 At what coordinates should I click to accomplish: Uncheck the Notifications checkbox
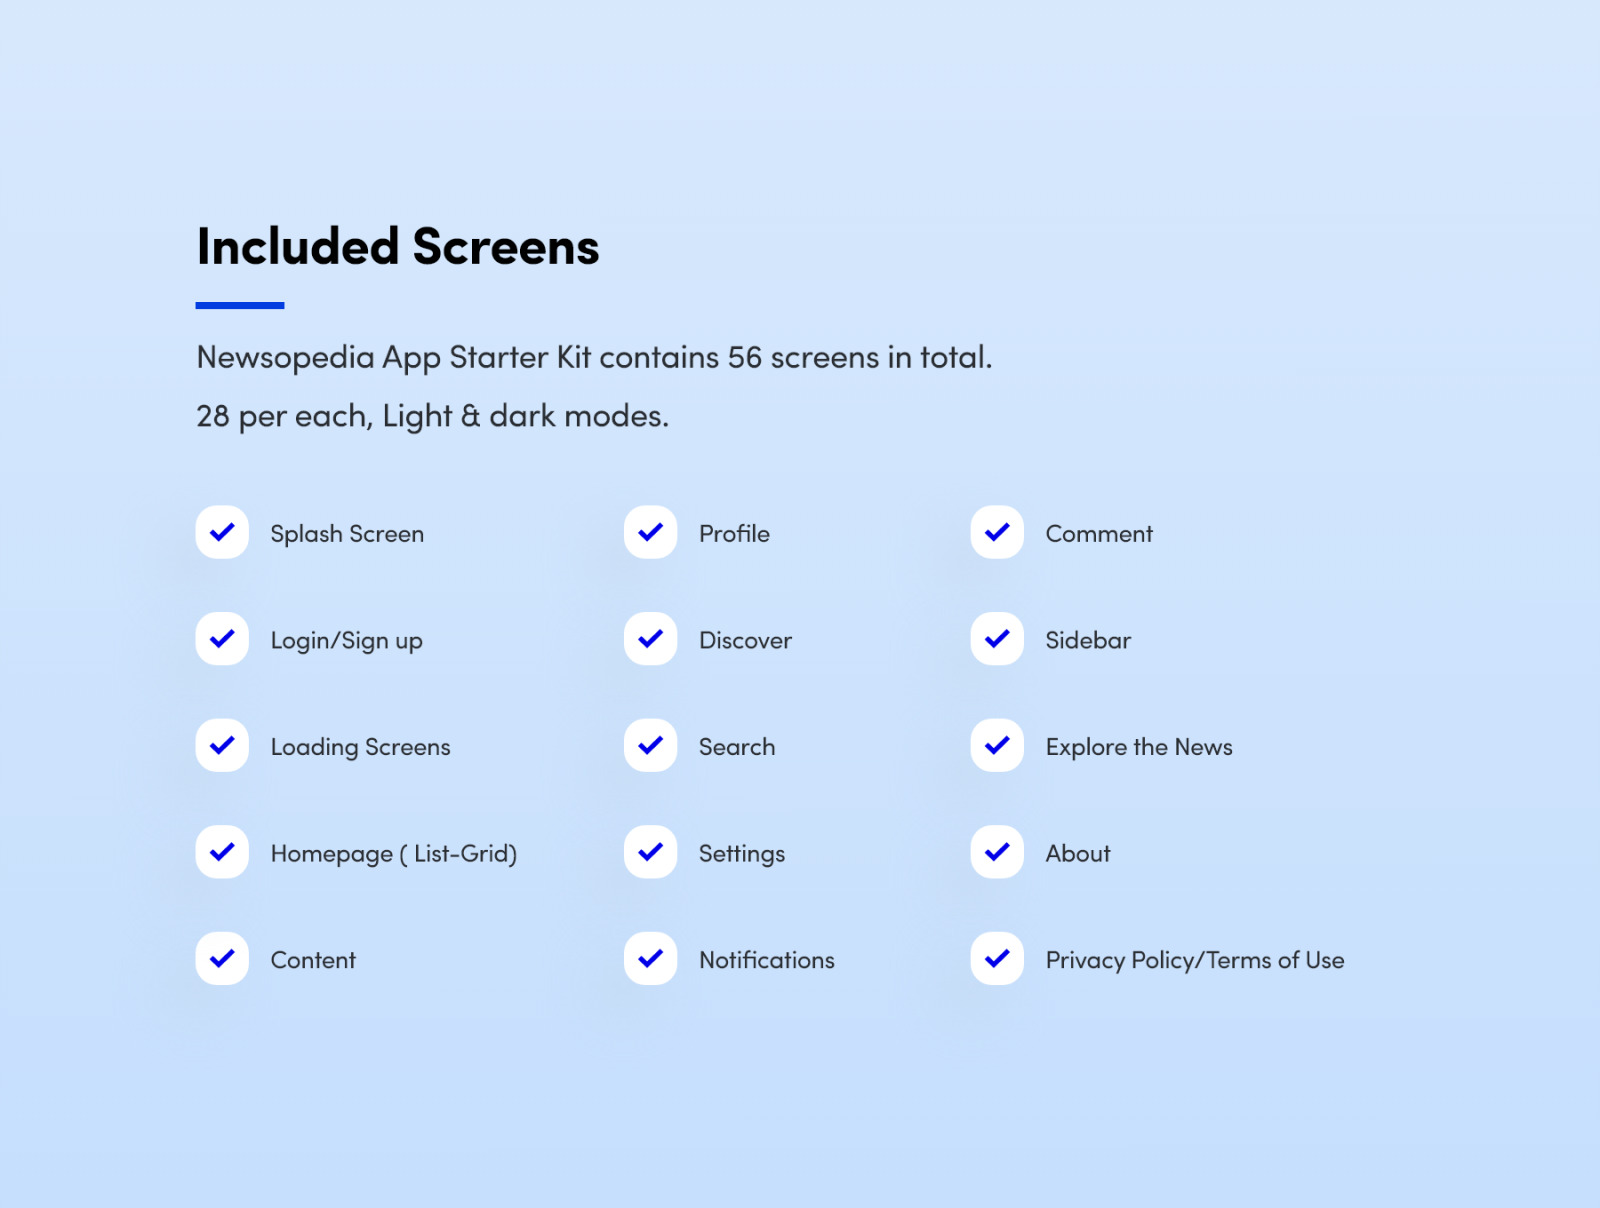point(651,958)
